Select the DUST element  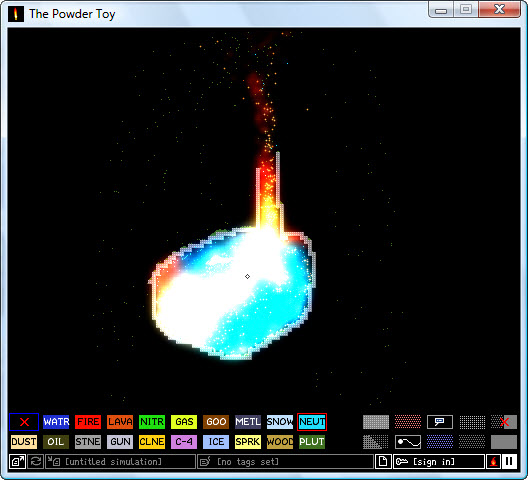point(24,442)
